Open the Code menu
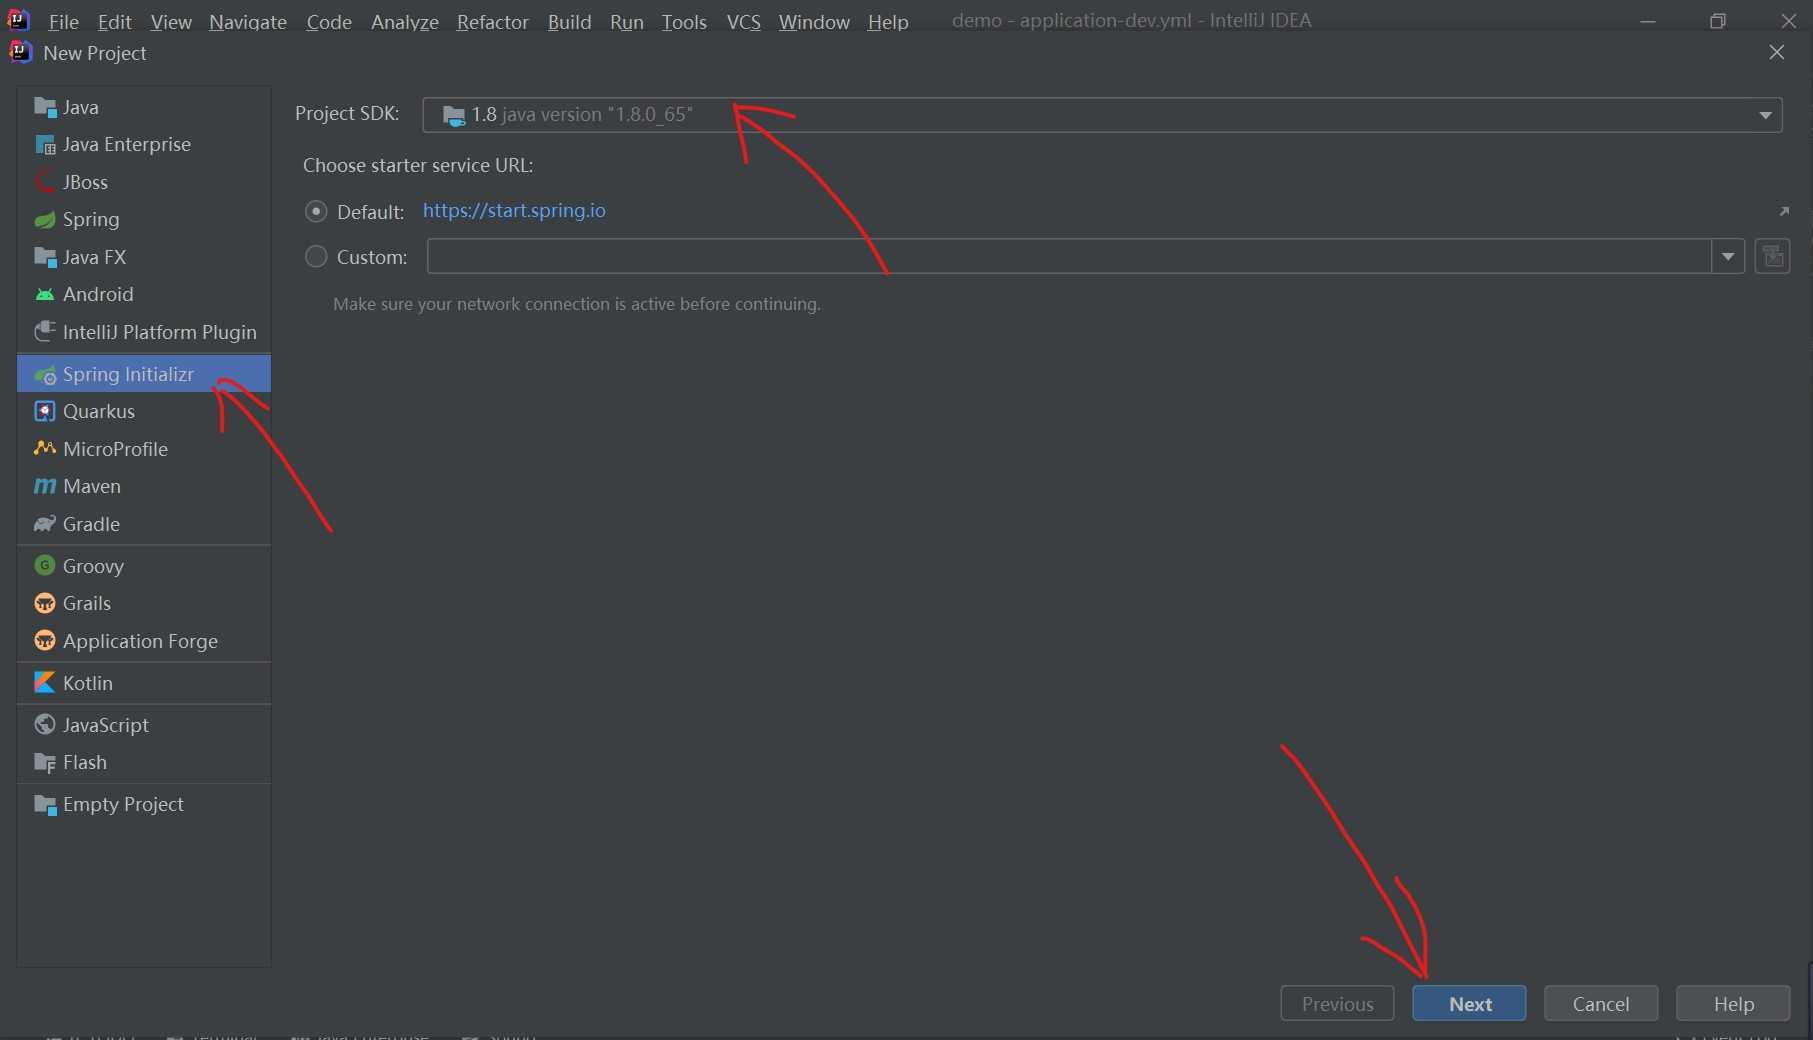This screenshot has height=1040, width=1813. coord(329,21)
